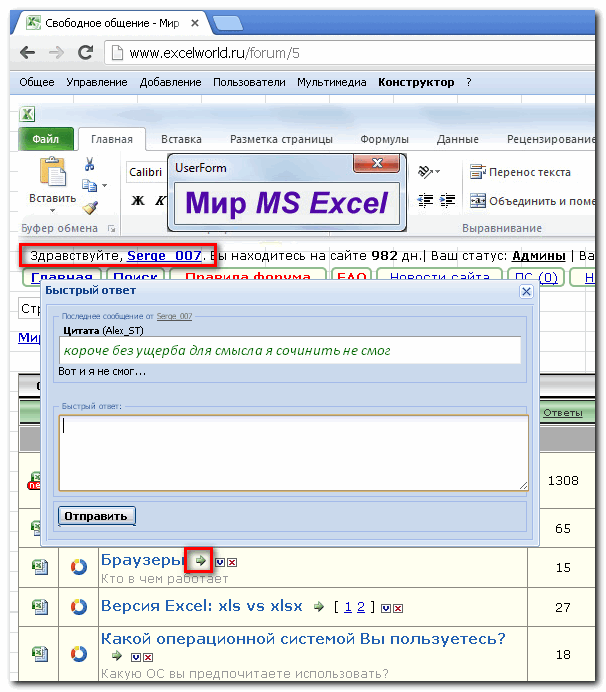Open the Браузеры topic
The height and width of the screenshot is (692, 606).
(142, 560)
